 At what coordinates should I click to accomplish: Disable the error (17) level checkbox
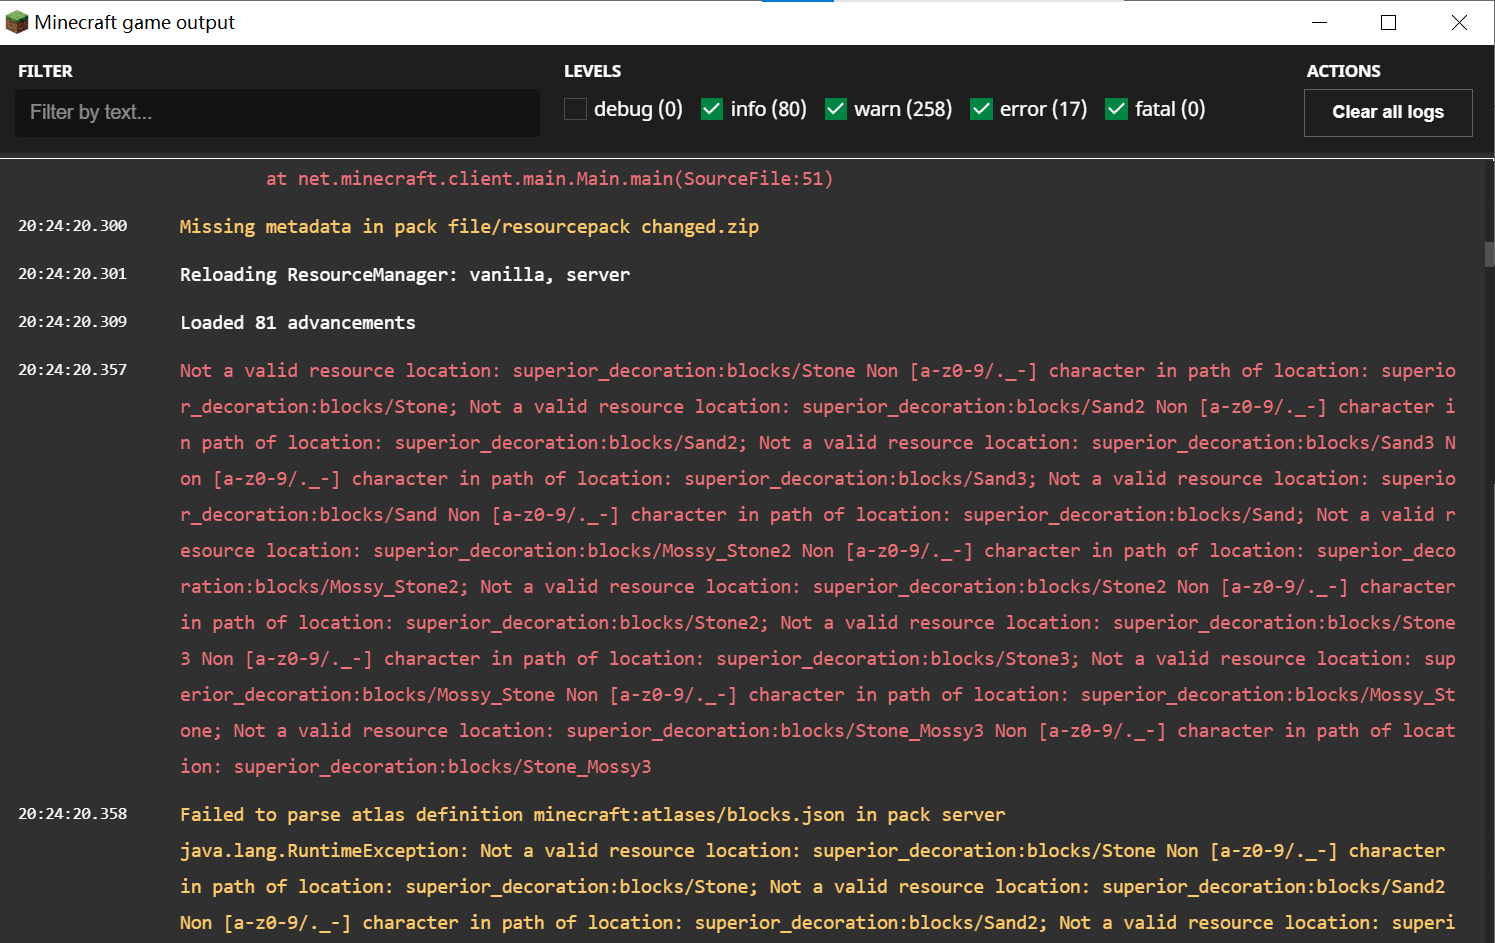click(x=981, y=109)
